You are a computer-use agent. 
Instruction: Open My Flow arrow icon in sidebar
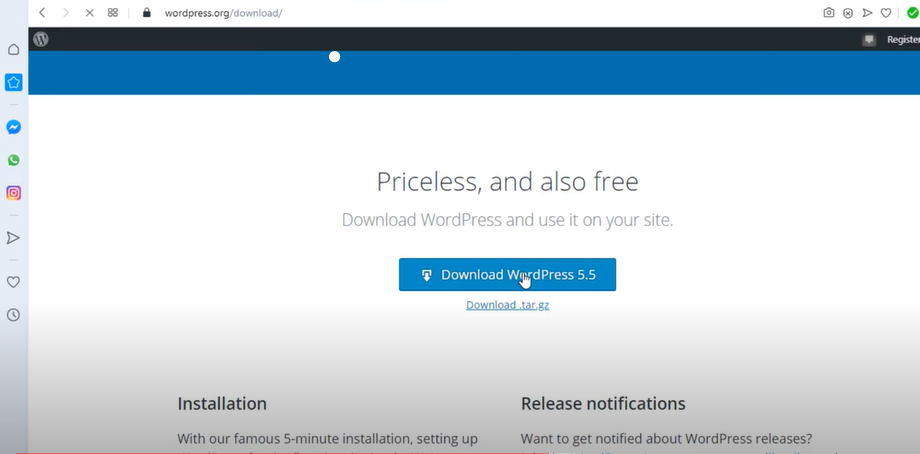click(13, 238)
